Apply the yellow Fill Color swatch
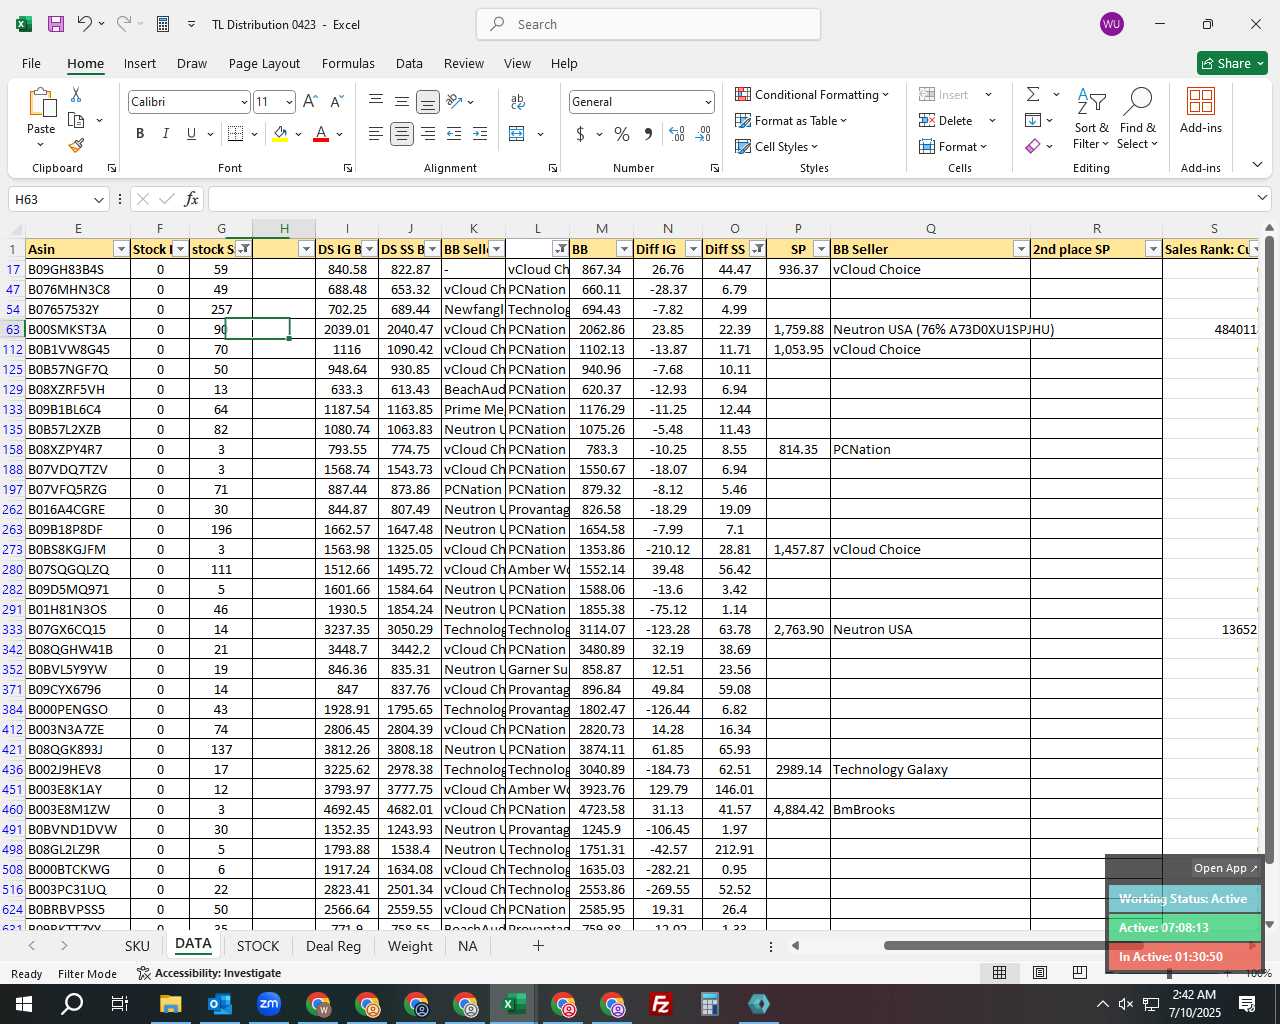This screenshot has height=1024, width=1280. click(x=280, y=134)
